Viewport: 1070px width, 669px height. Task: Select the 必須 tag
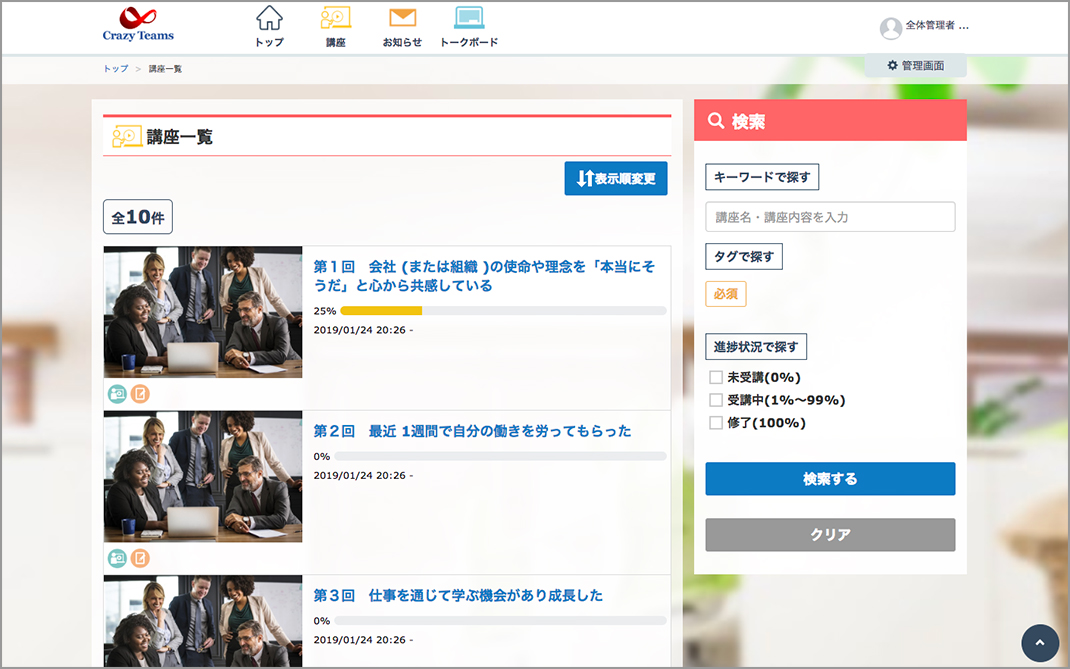[725, 294]
